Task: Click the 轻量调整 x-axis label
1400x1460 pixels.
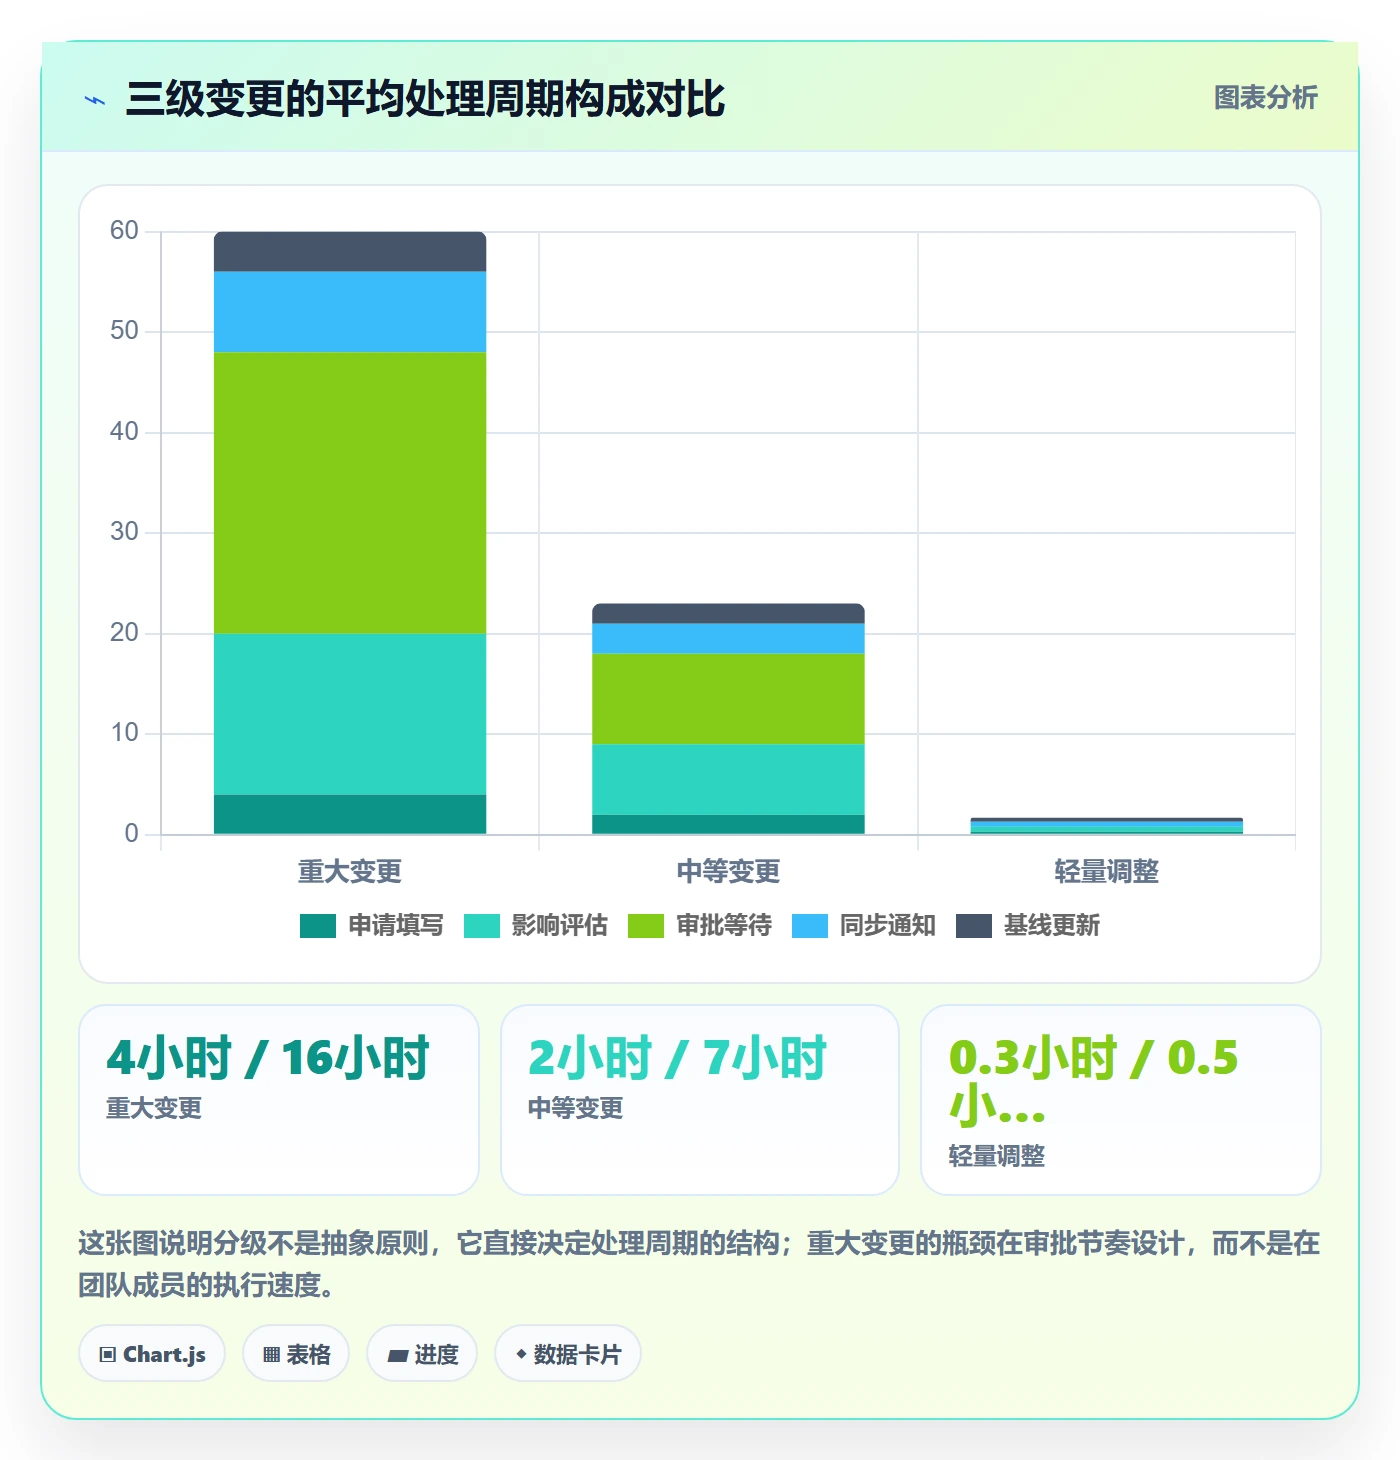Action: tap(1107, 872)
